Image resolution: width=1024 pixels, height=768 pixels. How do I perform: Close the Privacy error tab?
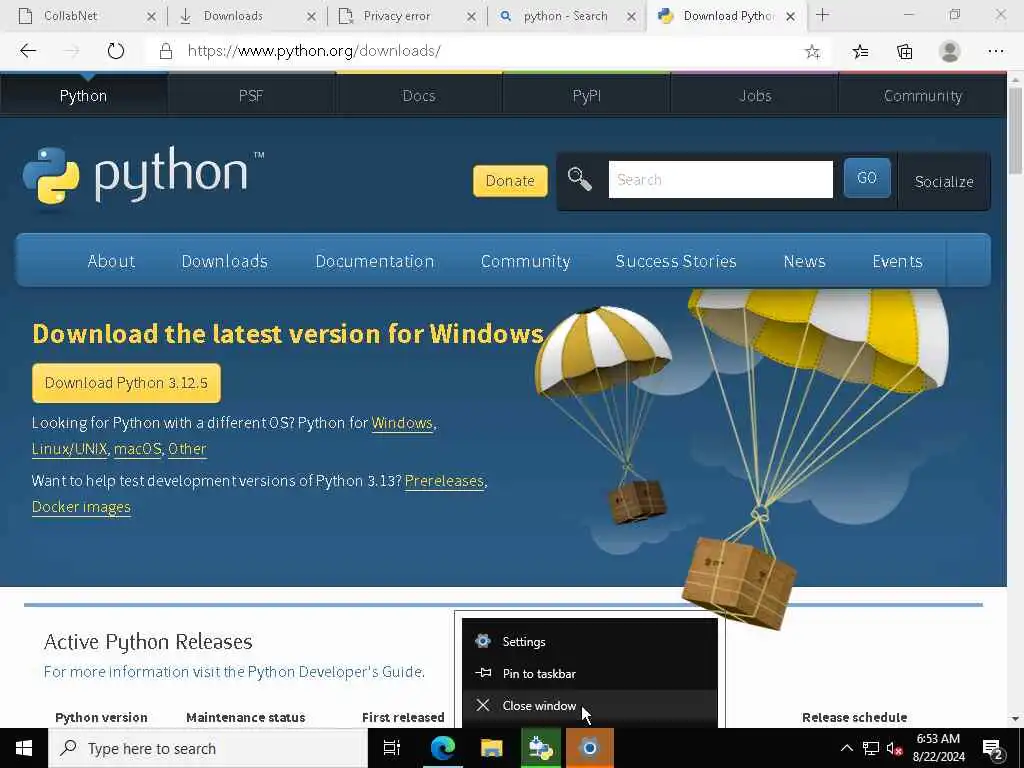pos(471,17)
